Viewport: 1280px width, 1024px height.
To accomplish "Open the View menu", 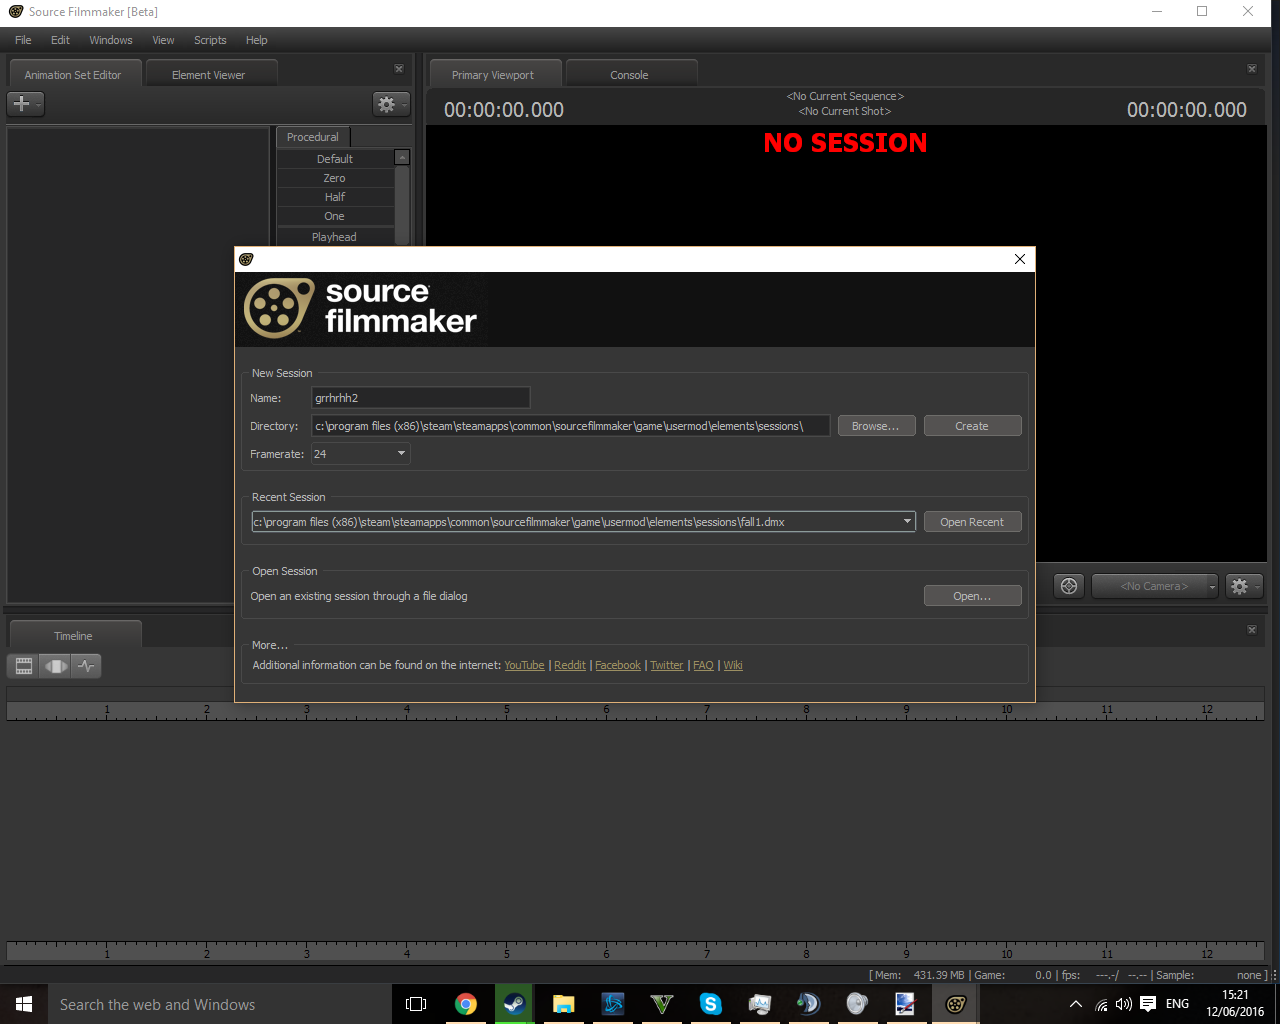I will coord(163,40).
